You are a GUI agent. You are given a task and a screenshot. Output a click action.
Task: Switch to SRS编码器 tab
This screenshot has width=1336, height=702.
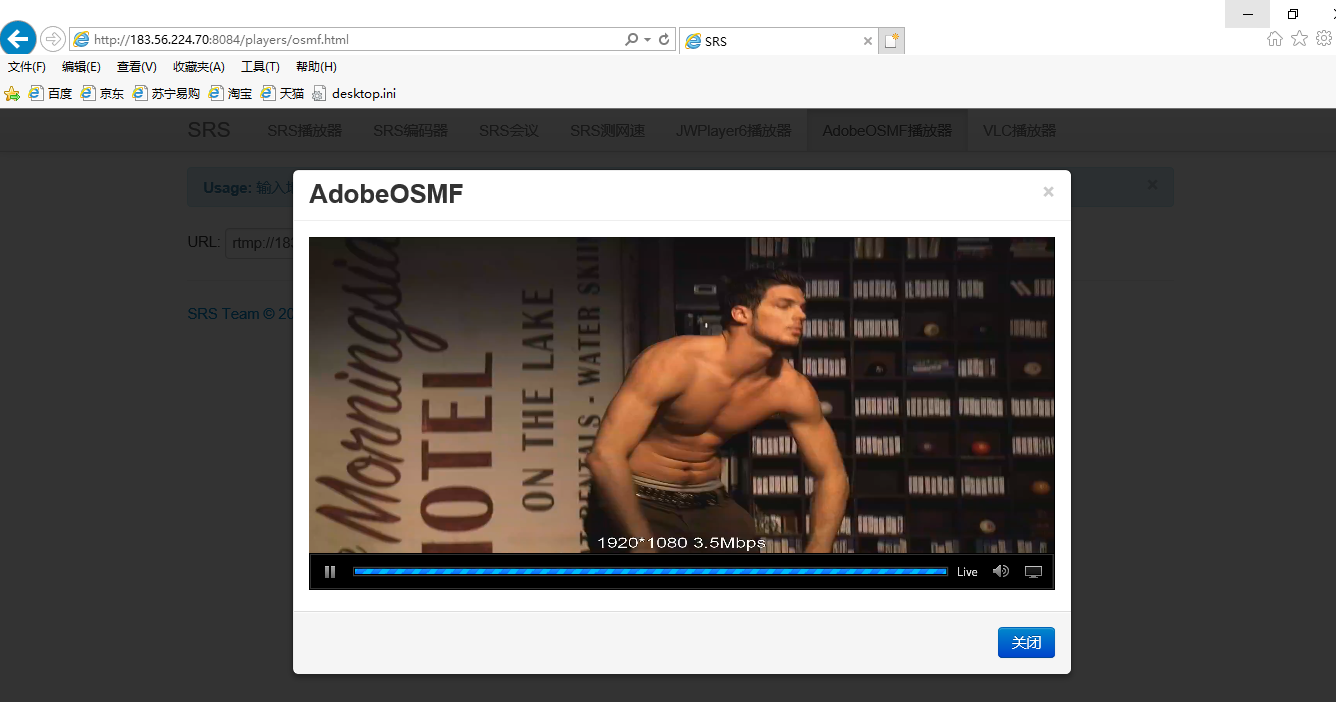[410, 131]
